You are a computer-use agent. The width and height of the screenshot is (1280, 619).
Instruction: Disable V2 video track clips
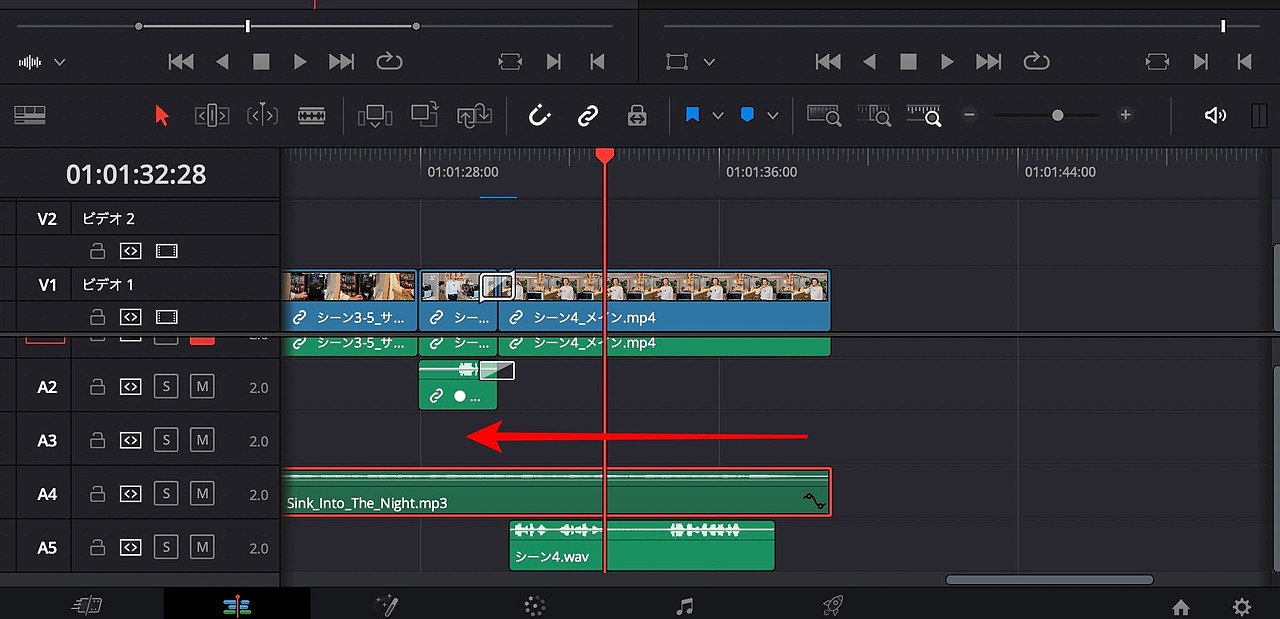(x=167, y=251)
